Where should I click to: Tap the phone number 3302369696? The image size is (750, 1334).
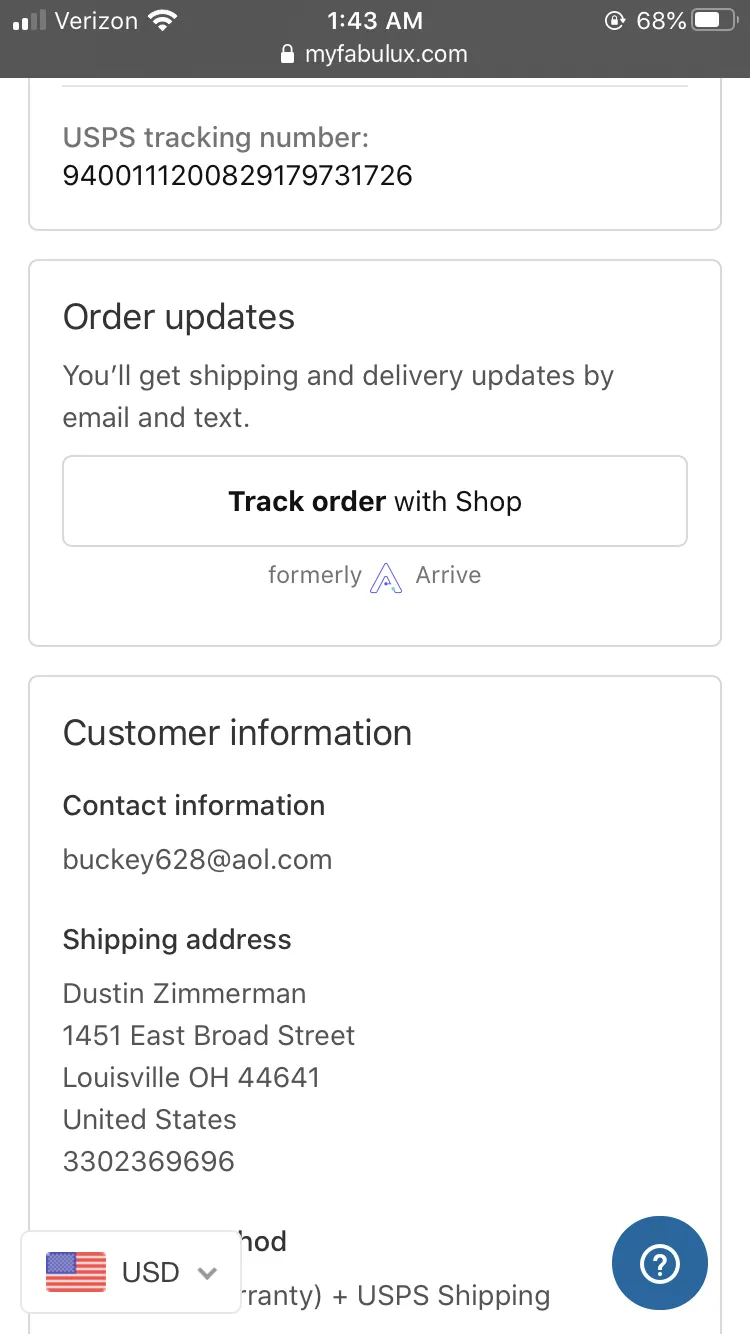coord(148,1162)
